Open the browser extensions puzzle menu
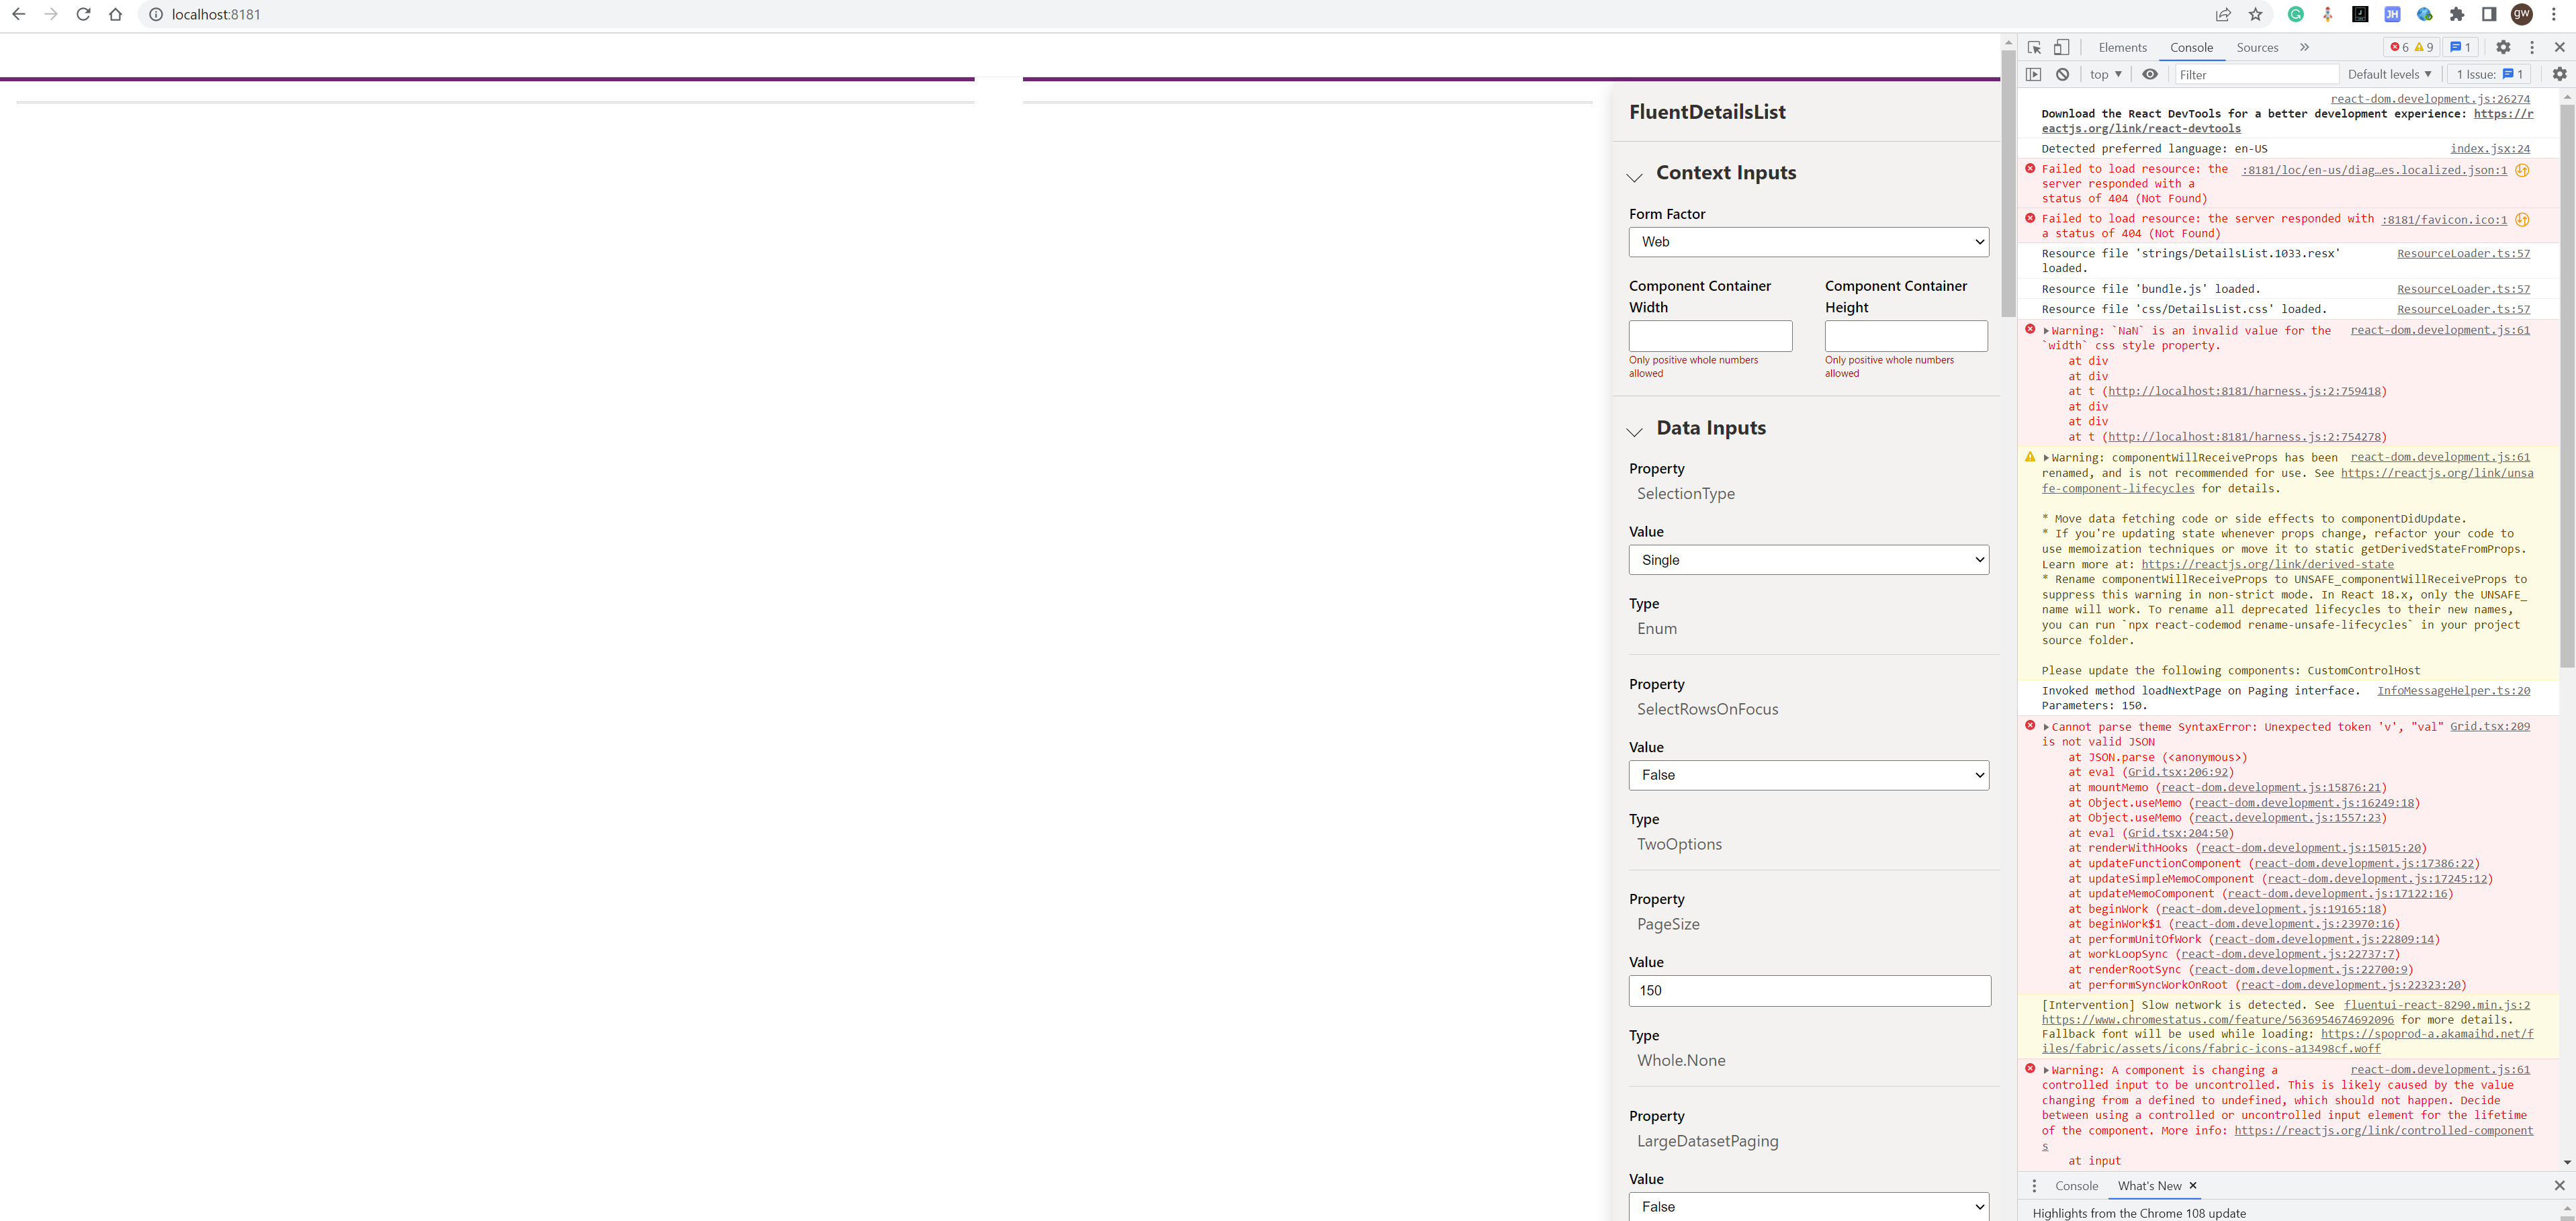 [x=2458, y=14]
